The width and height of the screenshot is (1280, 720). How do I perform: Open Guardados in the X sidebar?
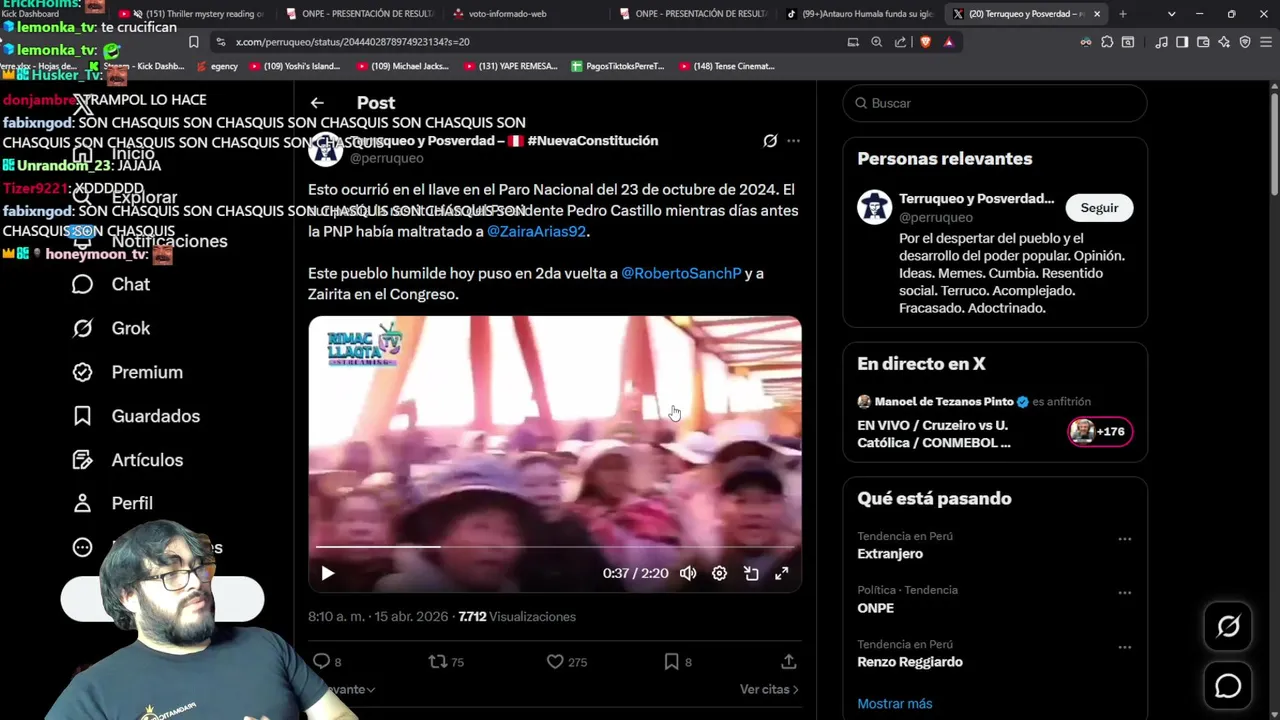136,416
